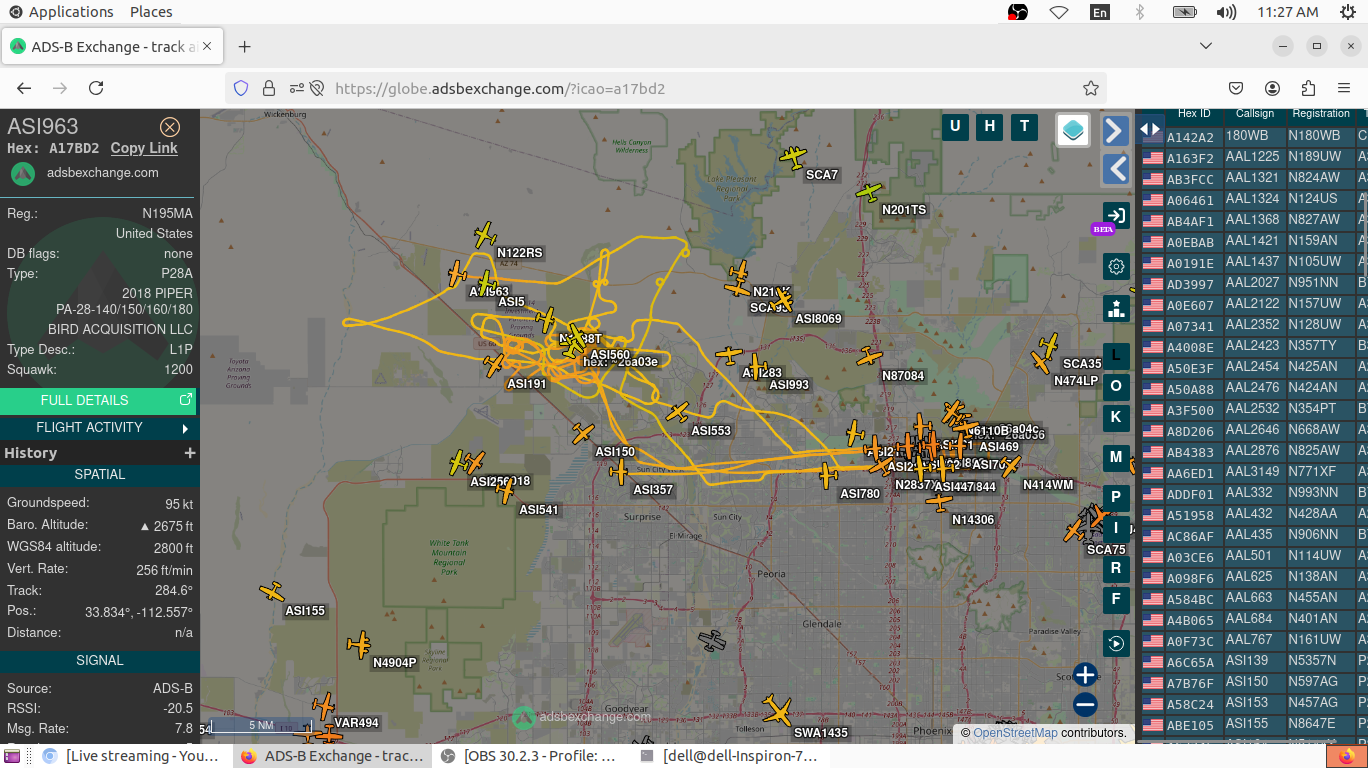This screenshot has width=1368, height=768.
Task: Switch to OBS window in taskbar
Action: click(530, 756)
